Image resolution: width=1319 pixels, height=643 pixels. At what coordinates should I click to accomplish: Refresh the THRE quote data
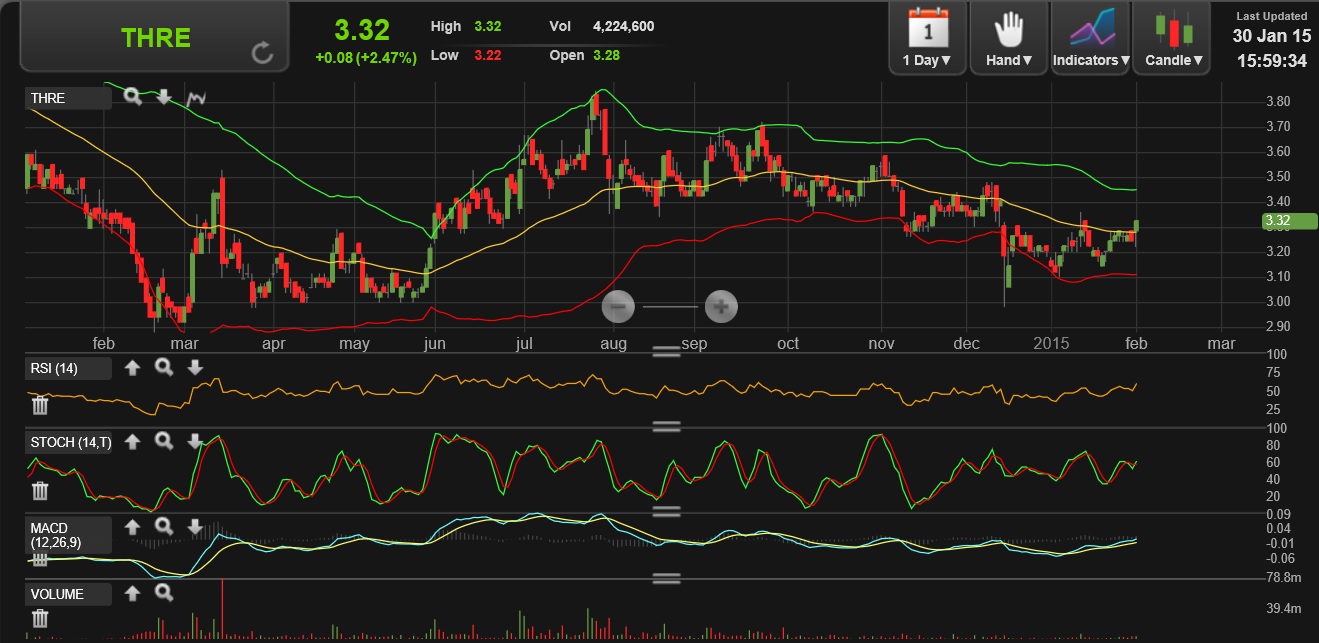(x=262, y=53)
